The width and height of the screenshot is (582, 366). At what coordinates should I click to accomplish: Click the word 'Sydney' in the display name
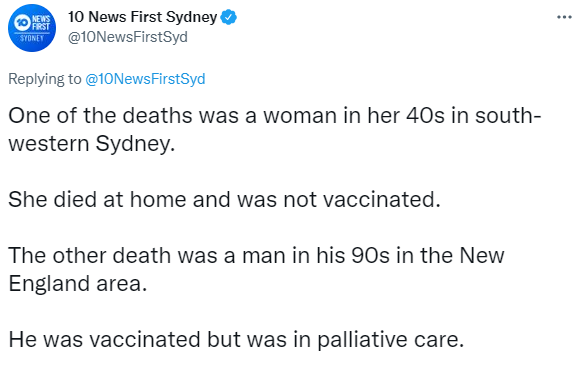[191, 17]
